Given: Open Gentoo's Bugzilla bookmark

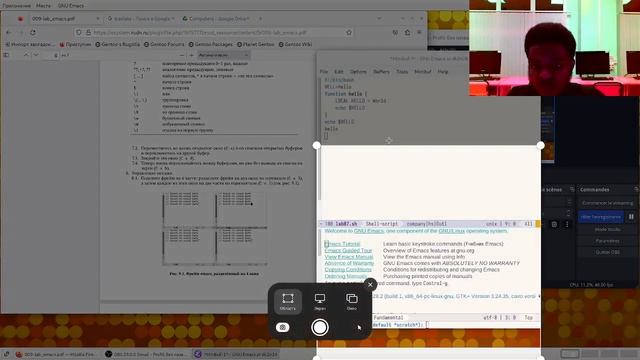Looking at the screenshot, I should click(x=118, y=44).
